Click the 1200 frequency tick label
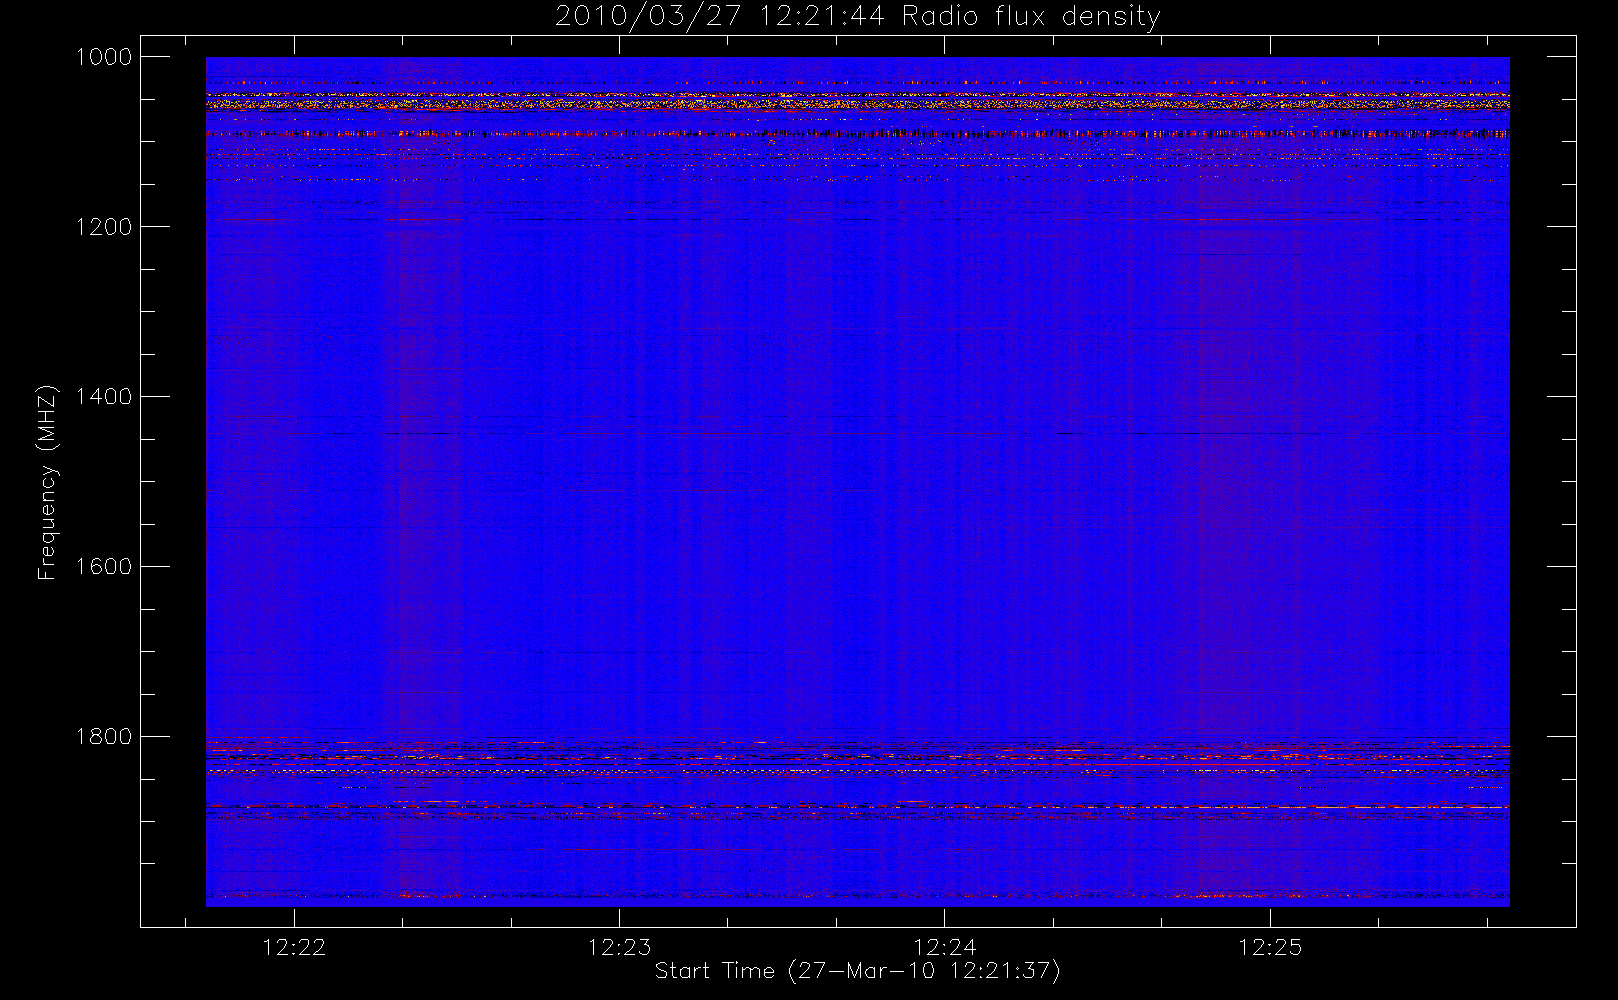 (x=104, y=227)
